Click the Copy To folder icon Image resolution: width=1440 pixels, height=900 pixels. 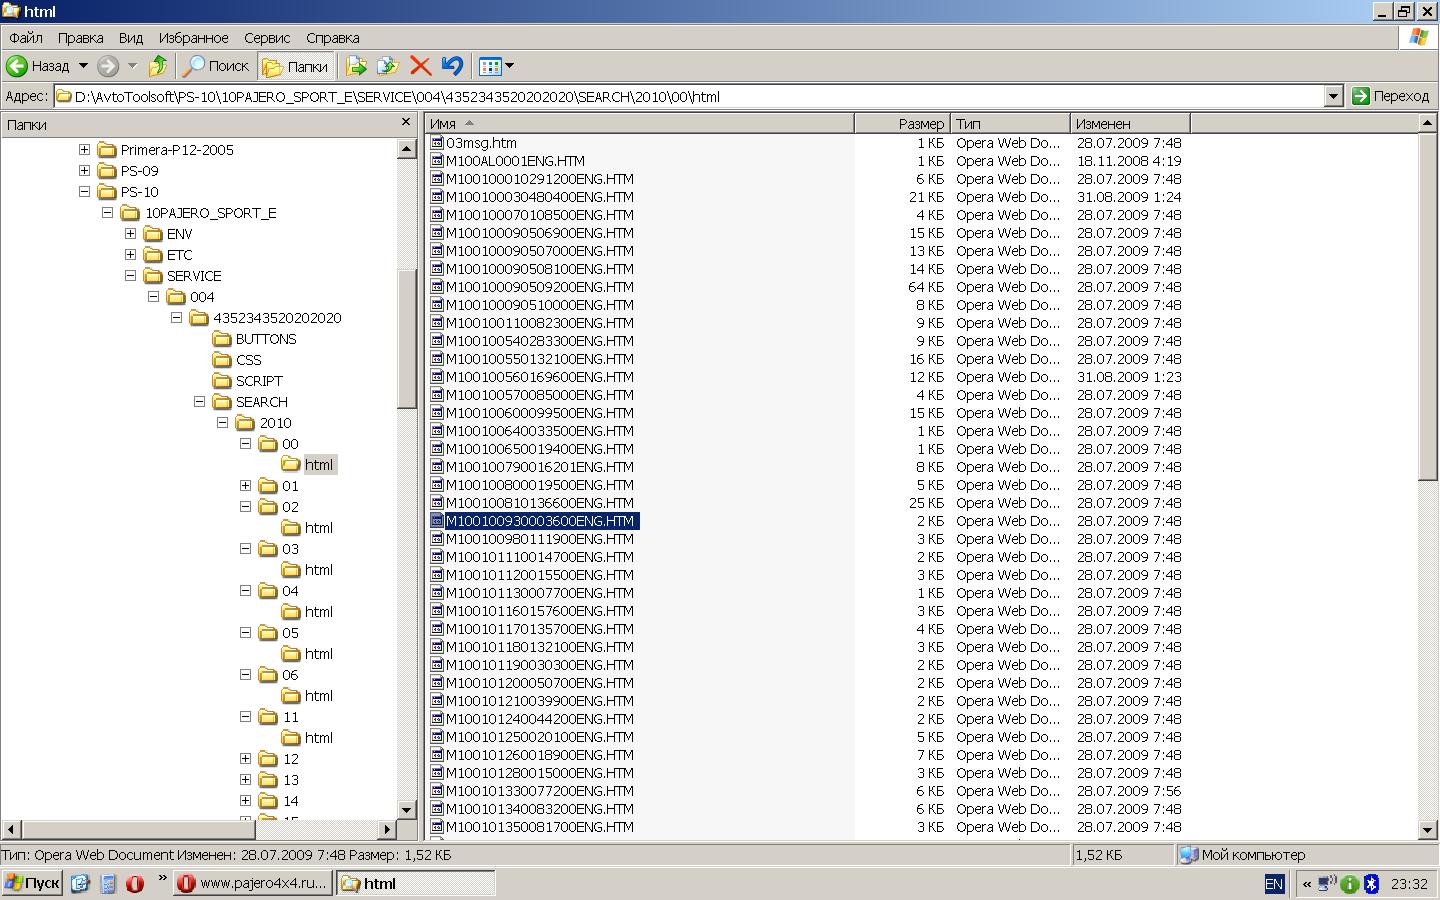(388, 66)
